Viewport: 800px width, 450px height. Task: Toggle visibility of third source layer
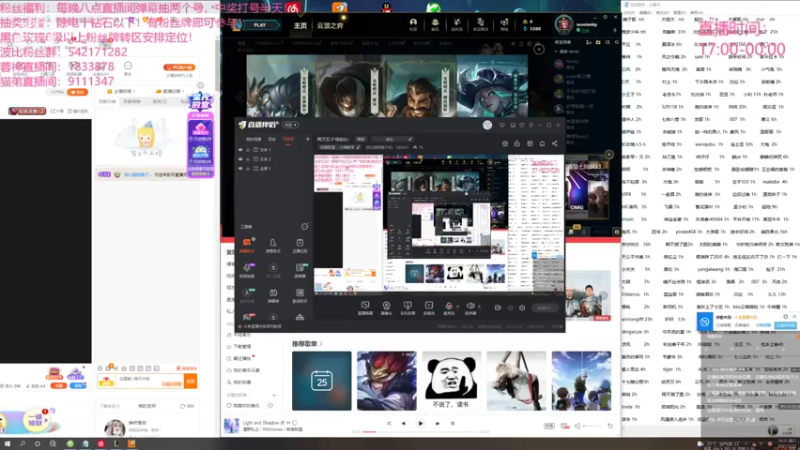pos(240,168)
